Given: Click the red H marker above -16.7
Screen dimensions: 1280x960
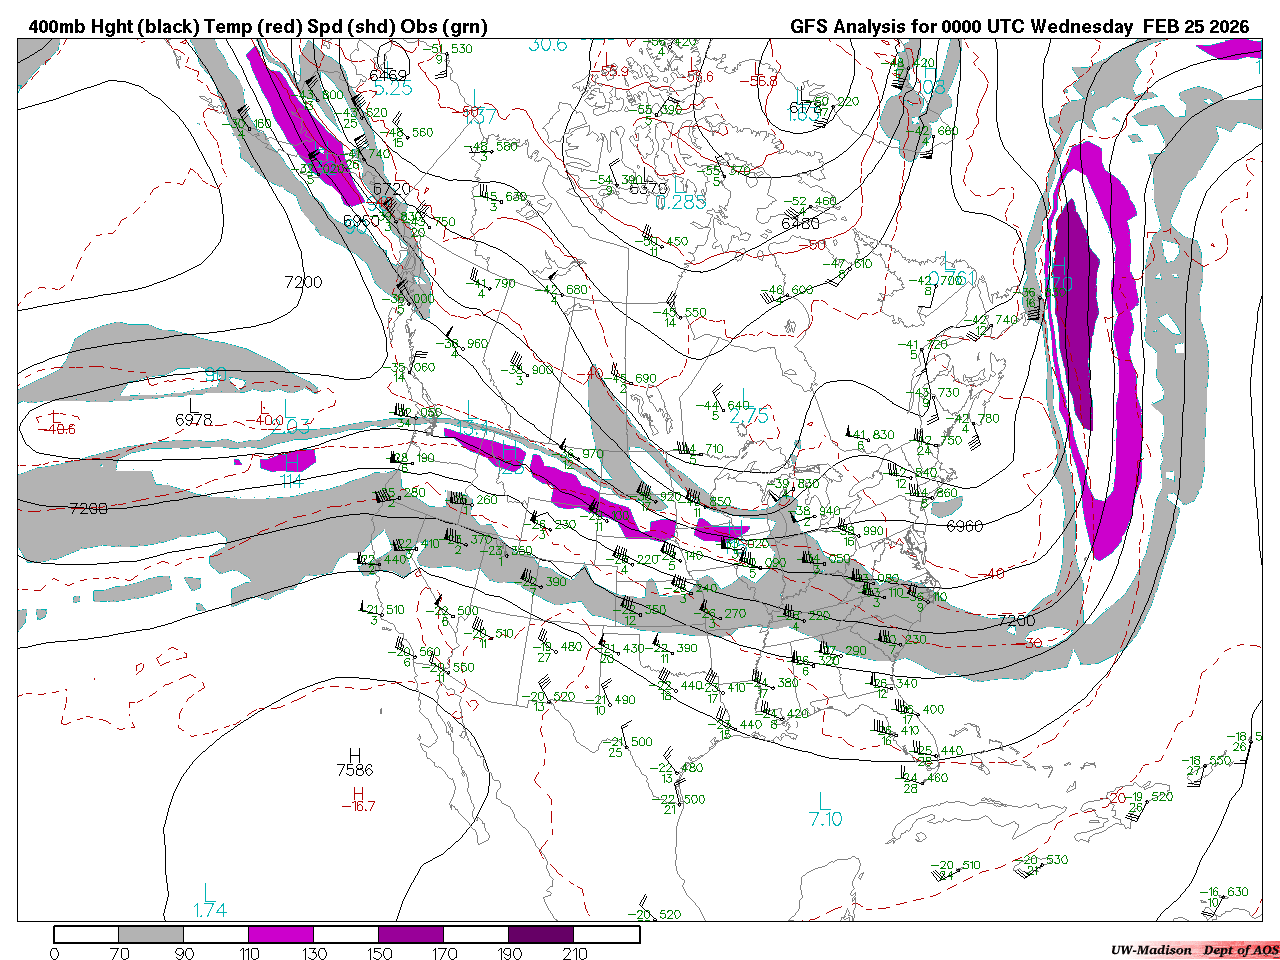Looking at the screenshot, I should (358, 792).
